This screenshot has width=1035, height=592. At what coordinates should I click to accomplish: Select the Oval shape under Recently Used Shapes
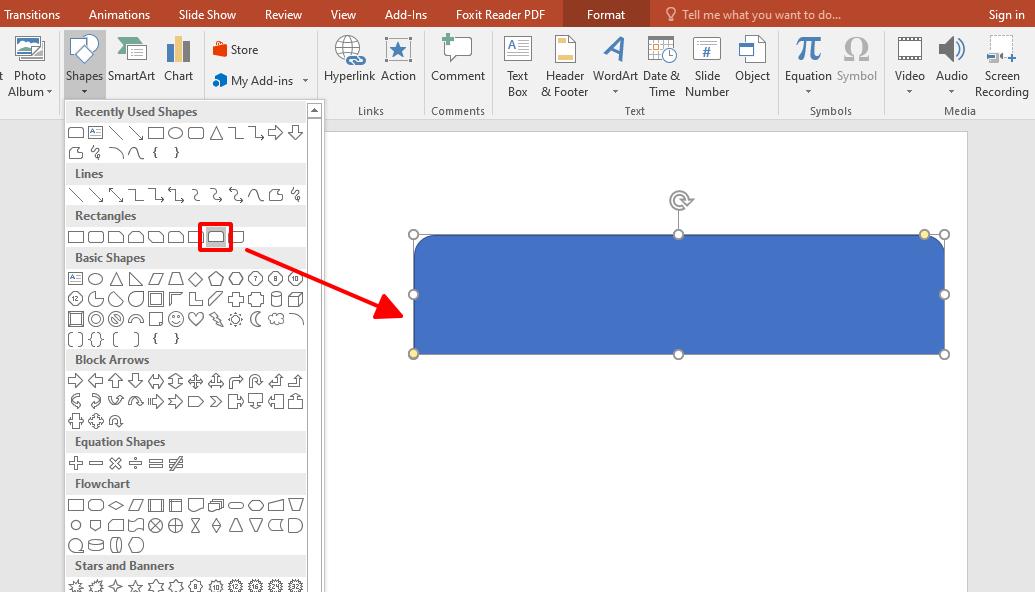pos(175,131)
